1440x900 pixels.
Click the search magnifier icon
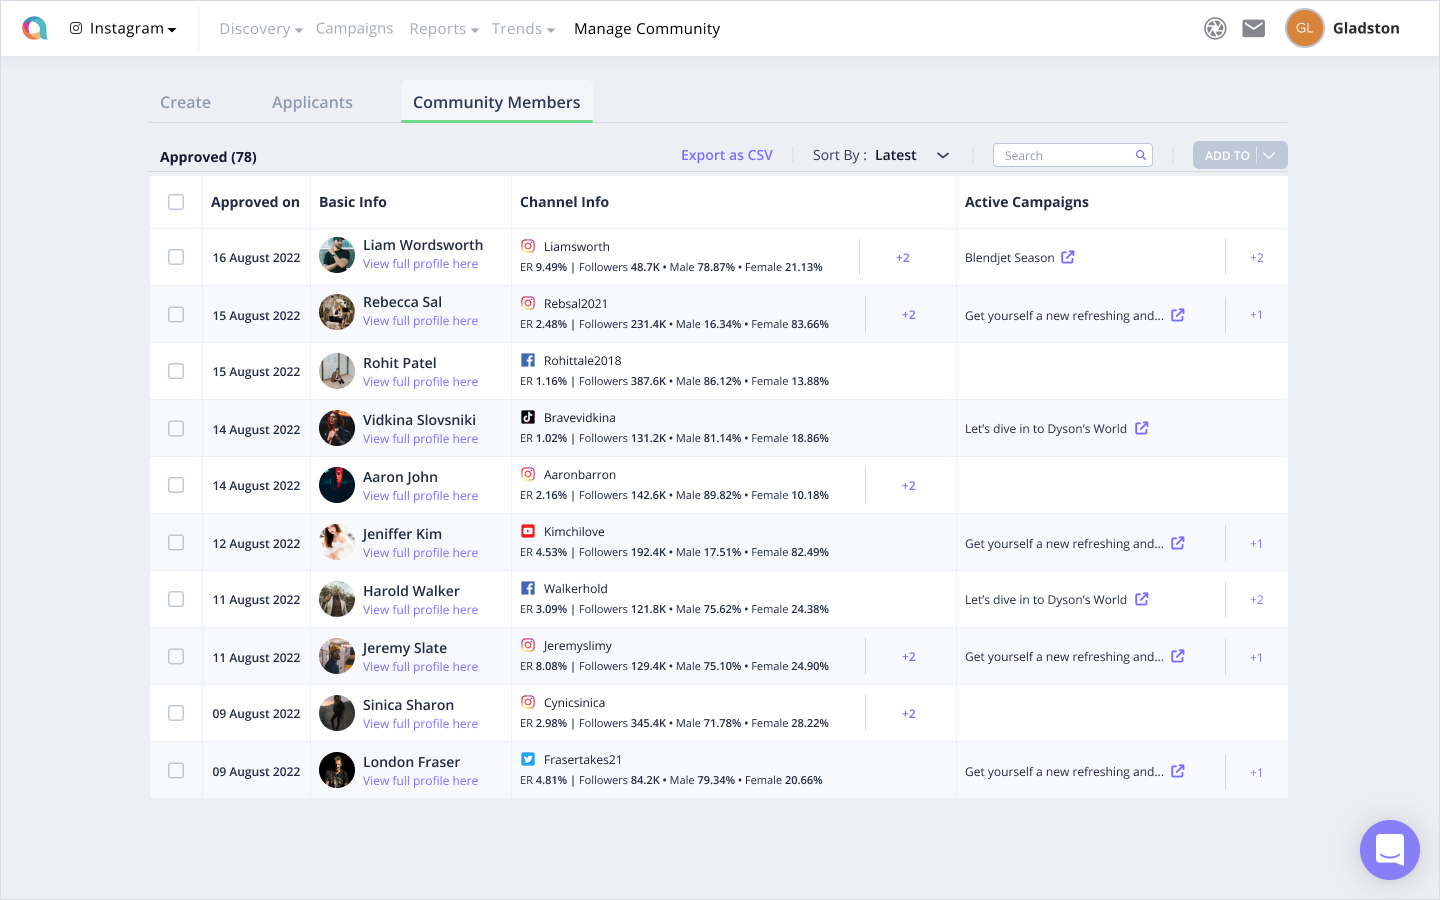[1140, 155]
